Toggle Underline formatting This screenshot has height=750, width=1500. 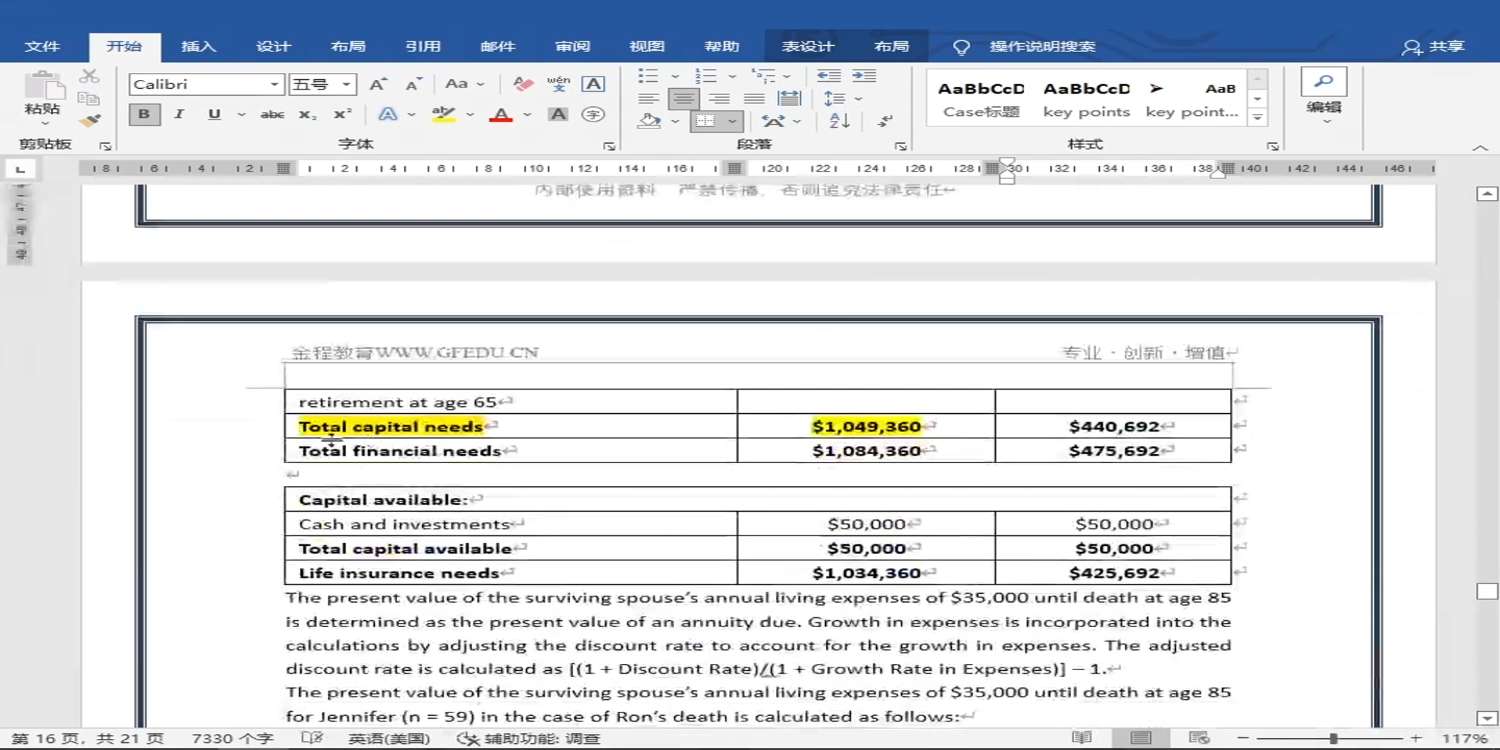click(x=214, y=115)
